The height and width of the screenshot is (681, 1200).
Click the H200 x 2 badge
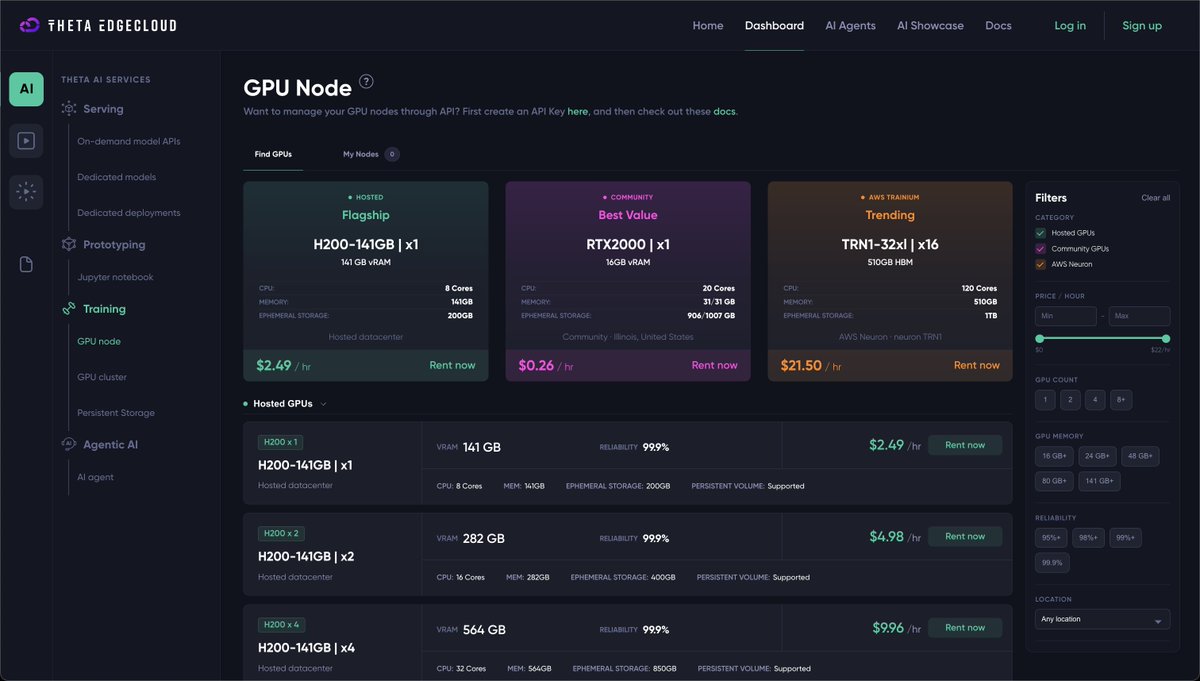280,533
